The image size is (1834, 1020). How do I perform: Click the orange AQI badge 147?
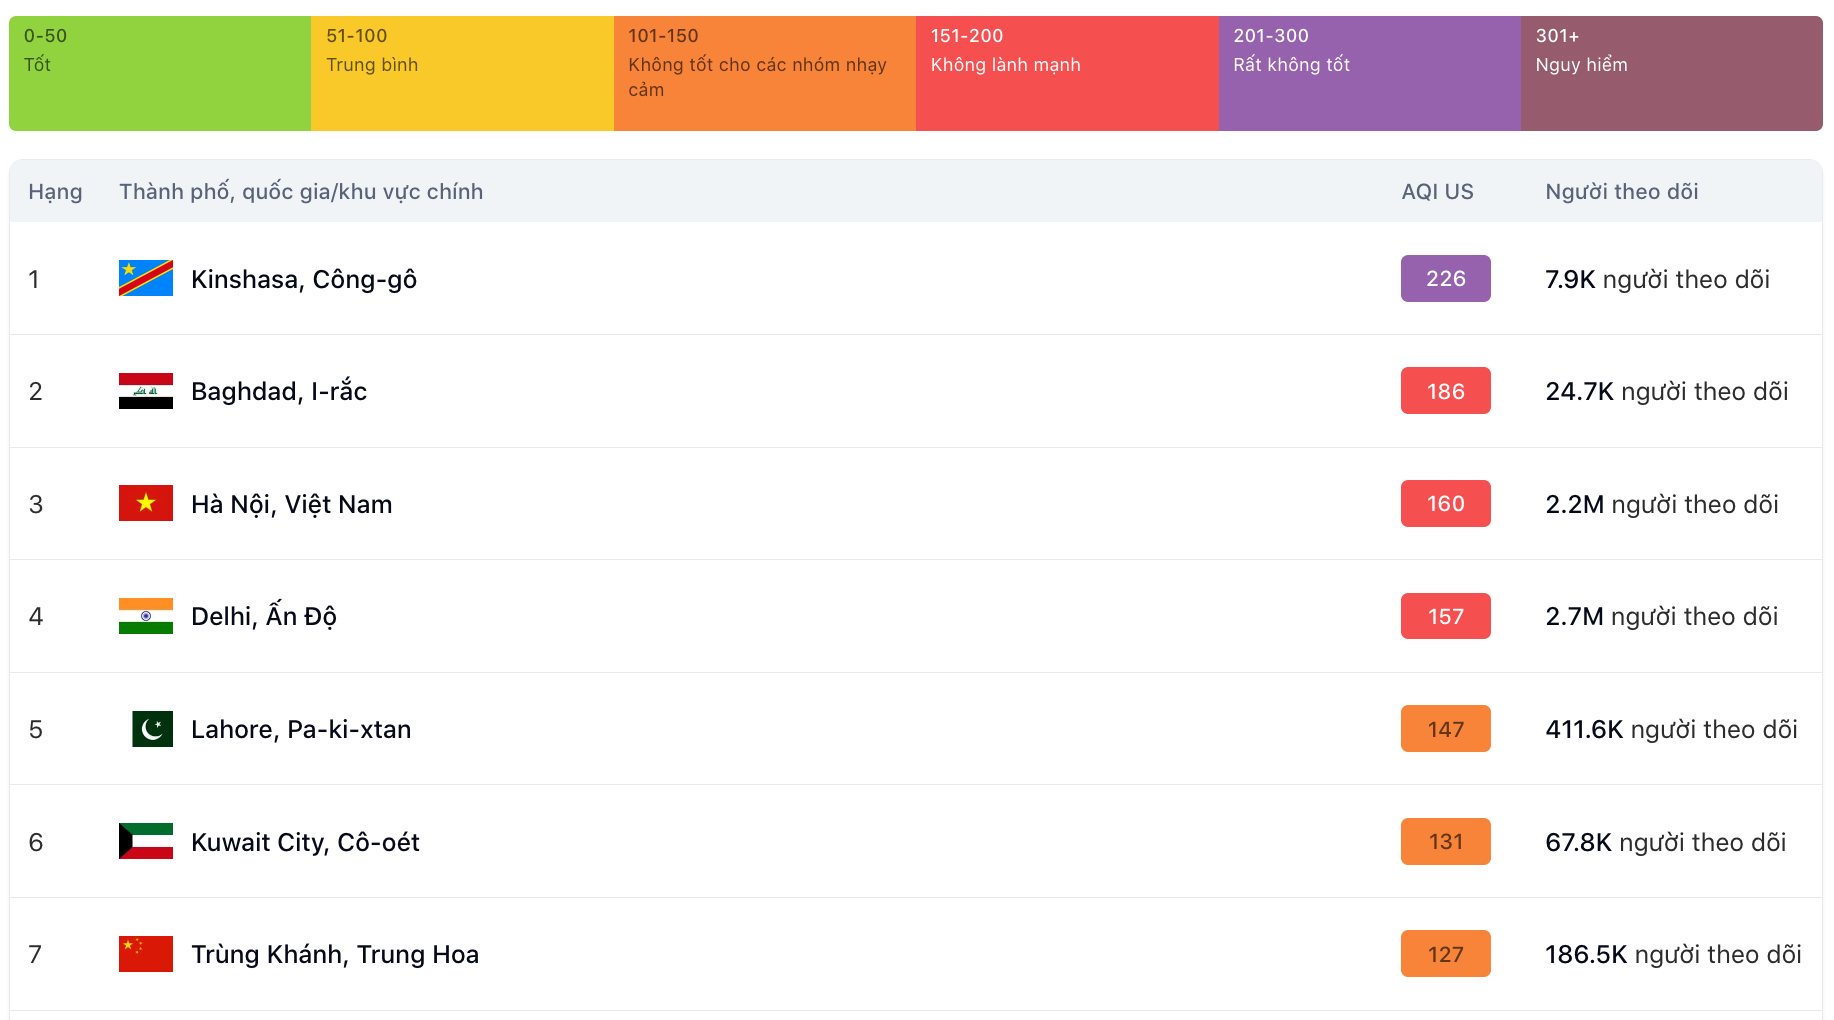point(1445,729)
